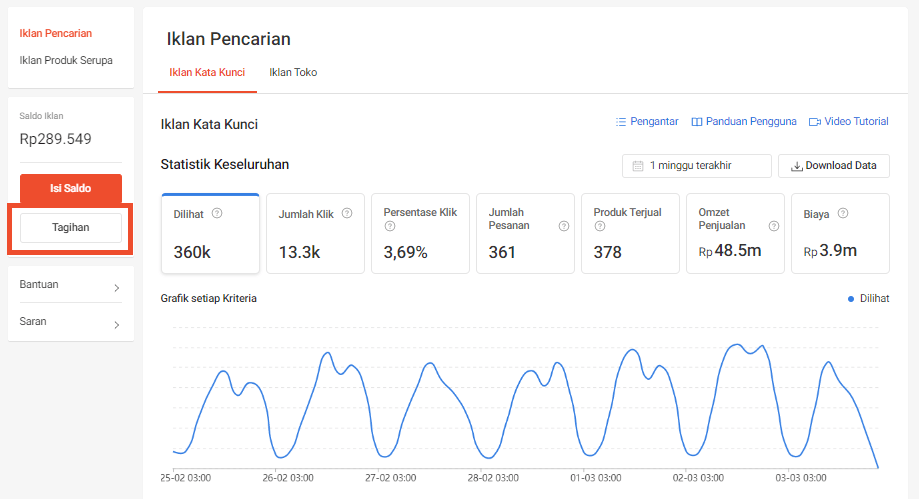Click the help icon beside Jumlah Pesanan

tap(564, 226)
